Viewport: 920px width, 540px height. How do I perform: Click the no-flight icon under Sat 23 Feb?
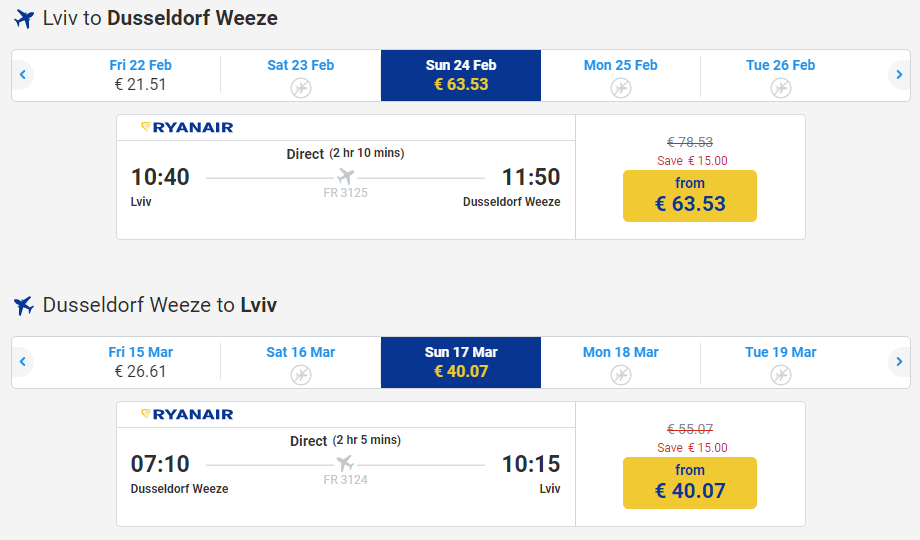[x=301, y=88]
